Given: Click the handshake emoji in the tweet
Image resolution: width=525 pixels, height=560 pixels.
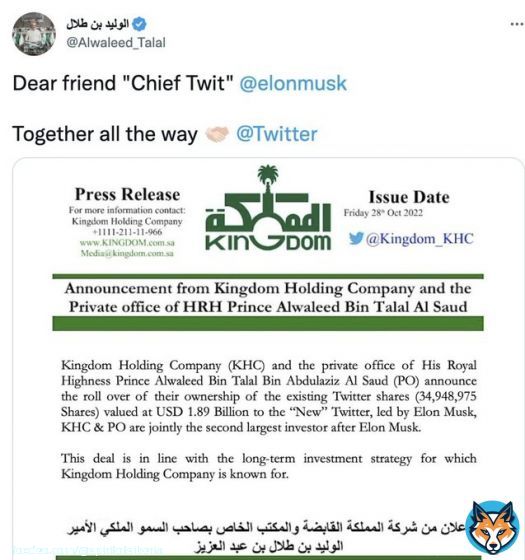Looking at the screenshot, I should pos(217,135).
